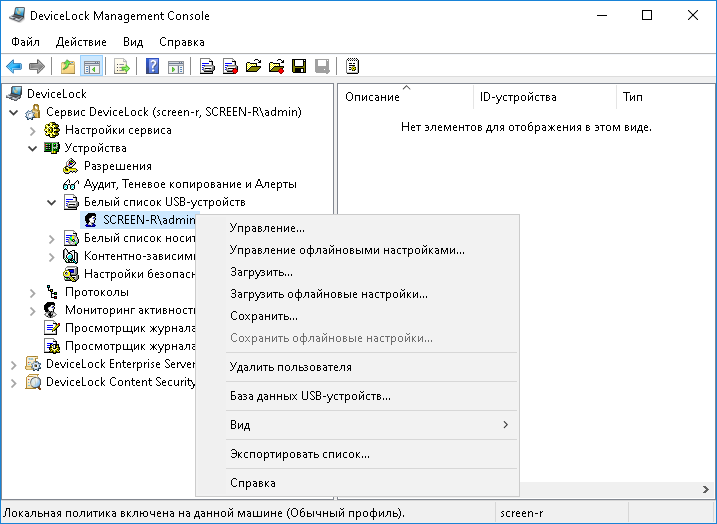The width and height of the screenshot is (717, 524).
Task: Expand the DeviceLock Content Security node
Action: [14, 383]
